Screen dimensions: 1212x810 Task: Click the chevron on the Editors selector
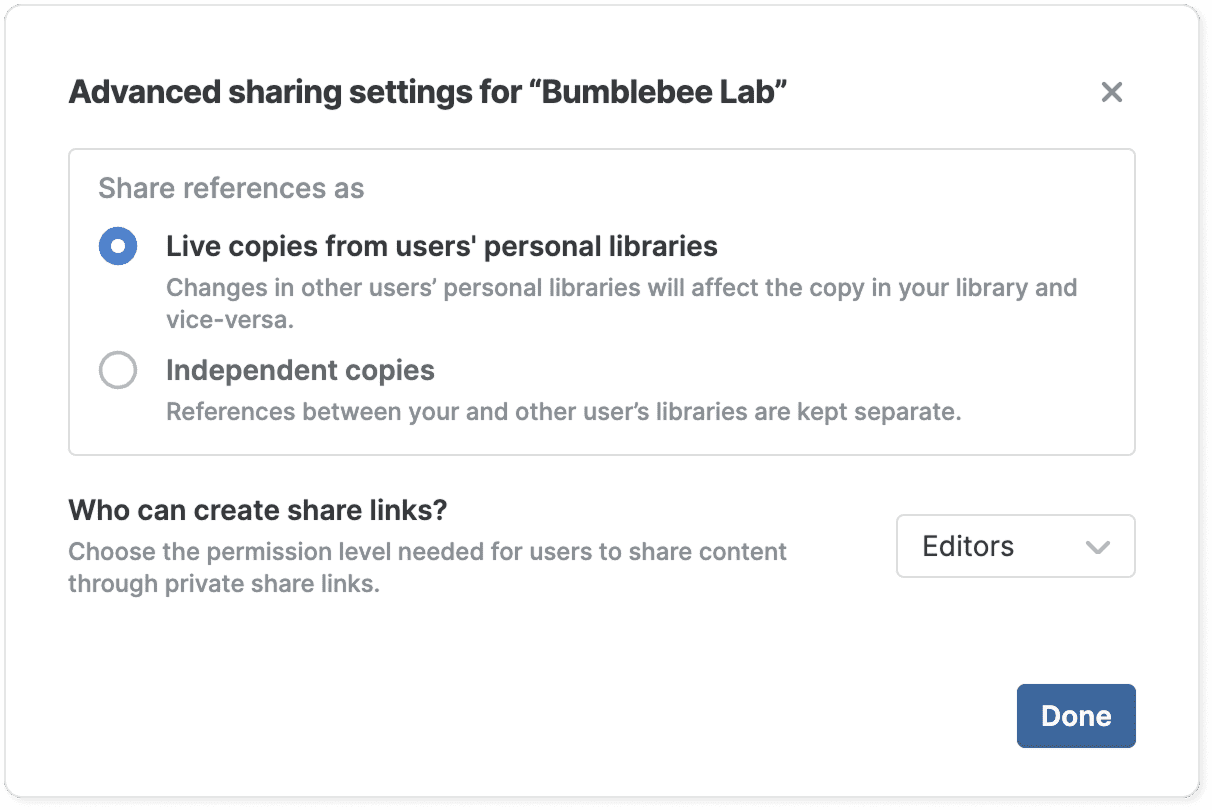[1097, 547]
